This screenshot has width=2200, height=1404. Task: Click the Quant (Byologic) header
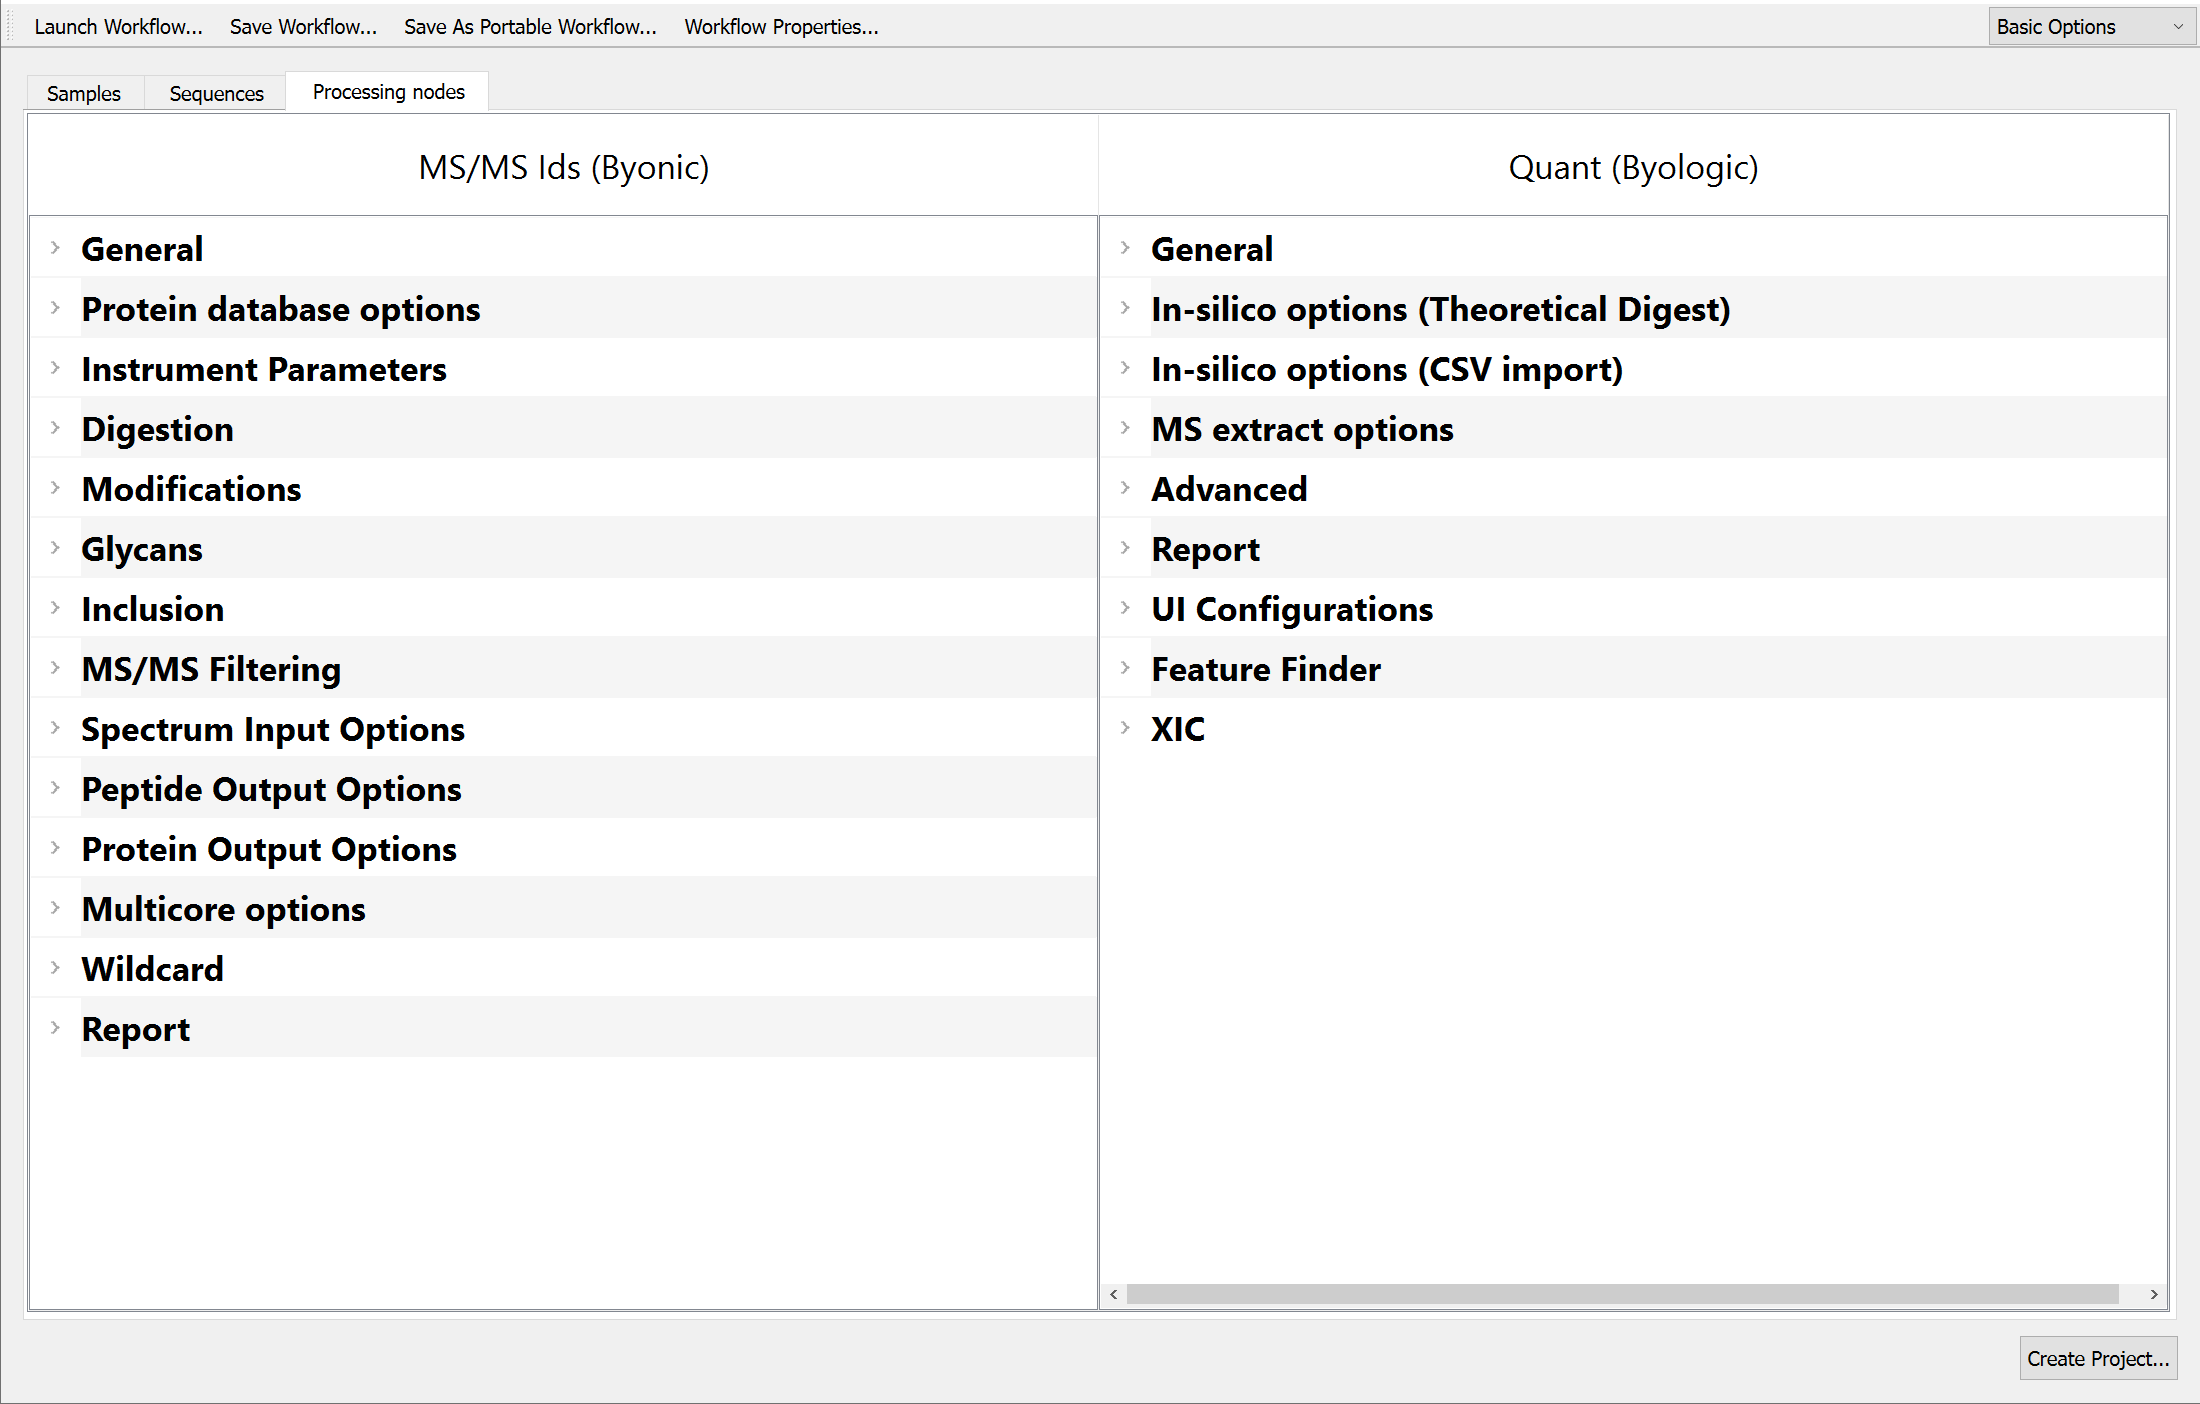coord(1633,167)
